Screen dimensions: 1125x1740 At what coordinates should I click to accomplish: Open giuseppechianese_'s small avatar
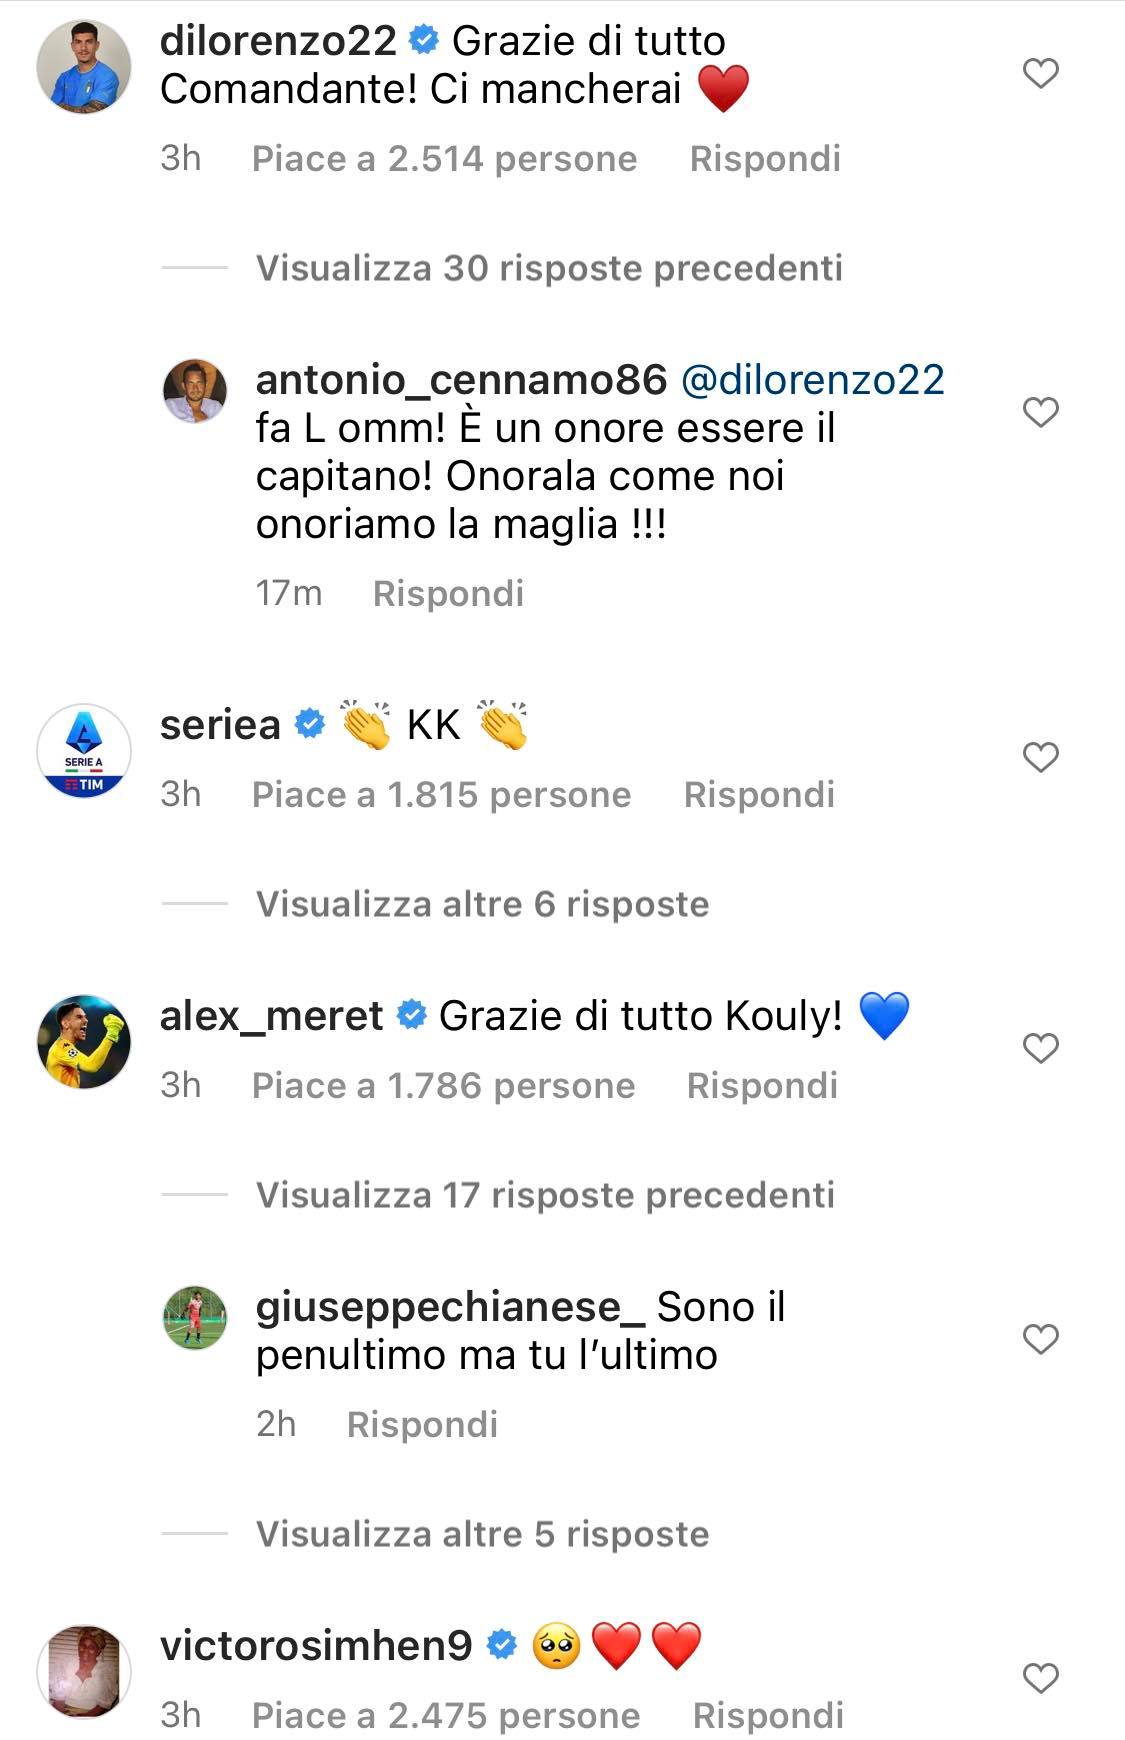point(195,1318)
